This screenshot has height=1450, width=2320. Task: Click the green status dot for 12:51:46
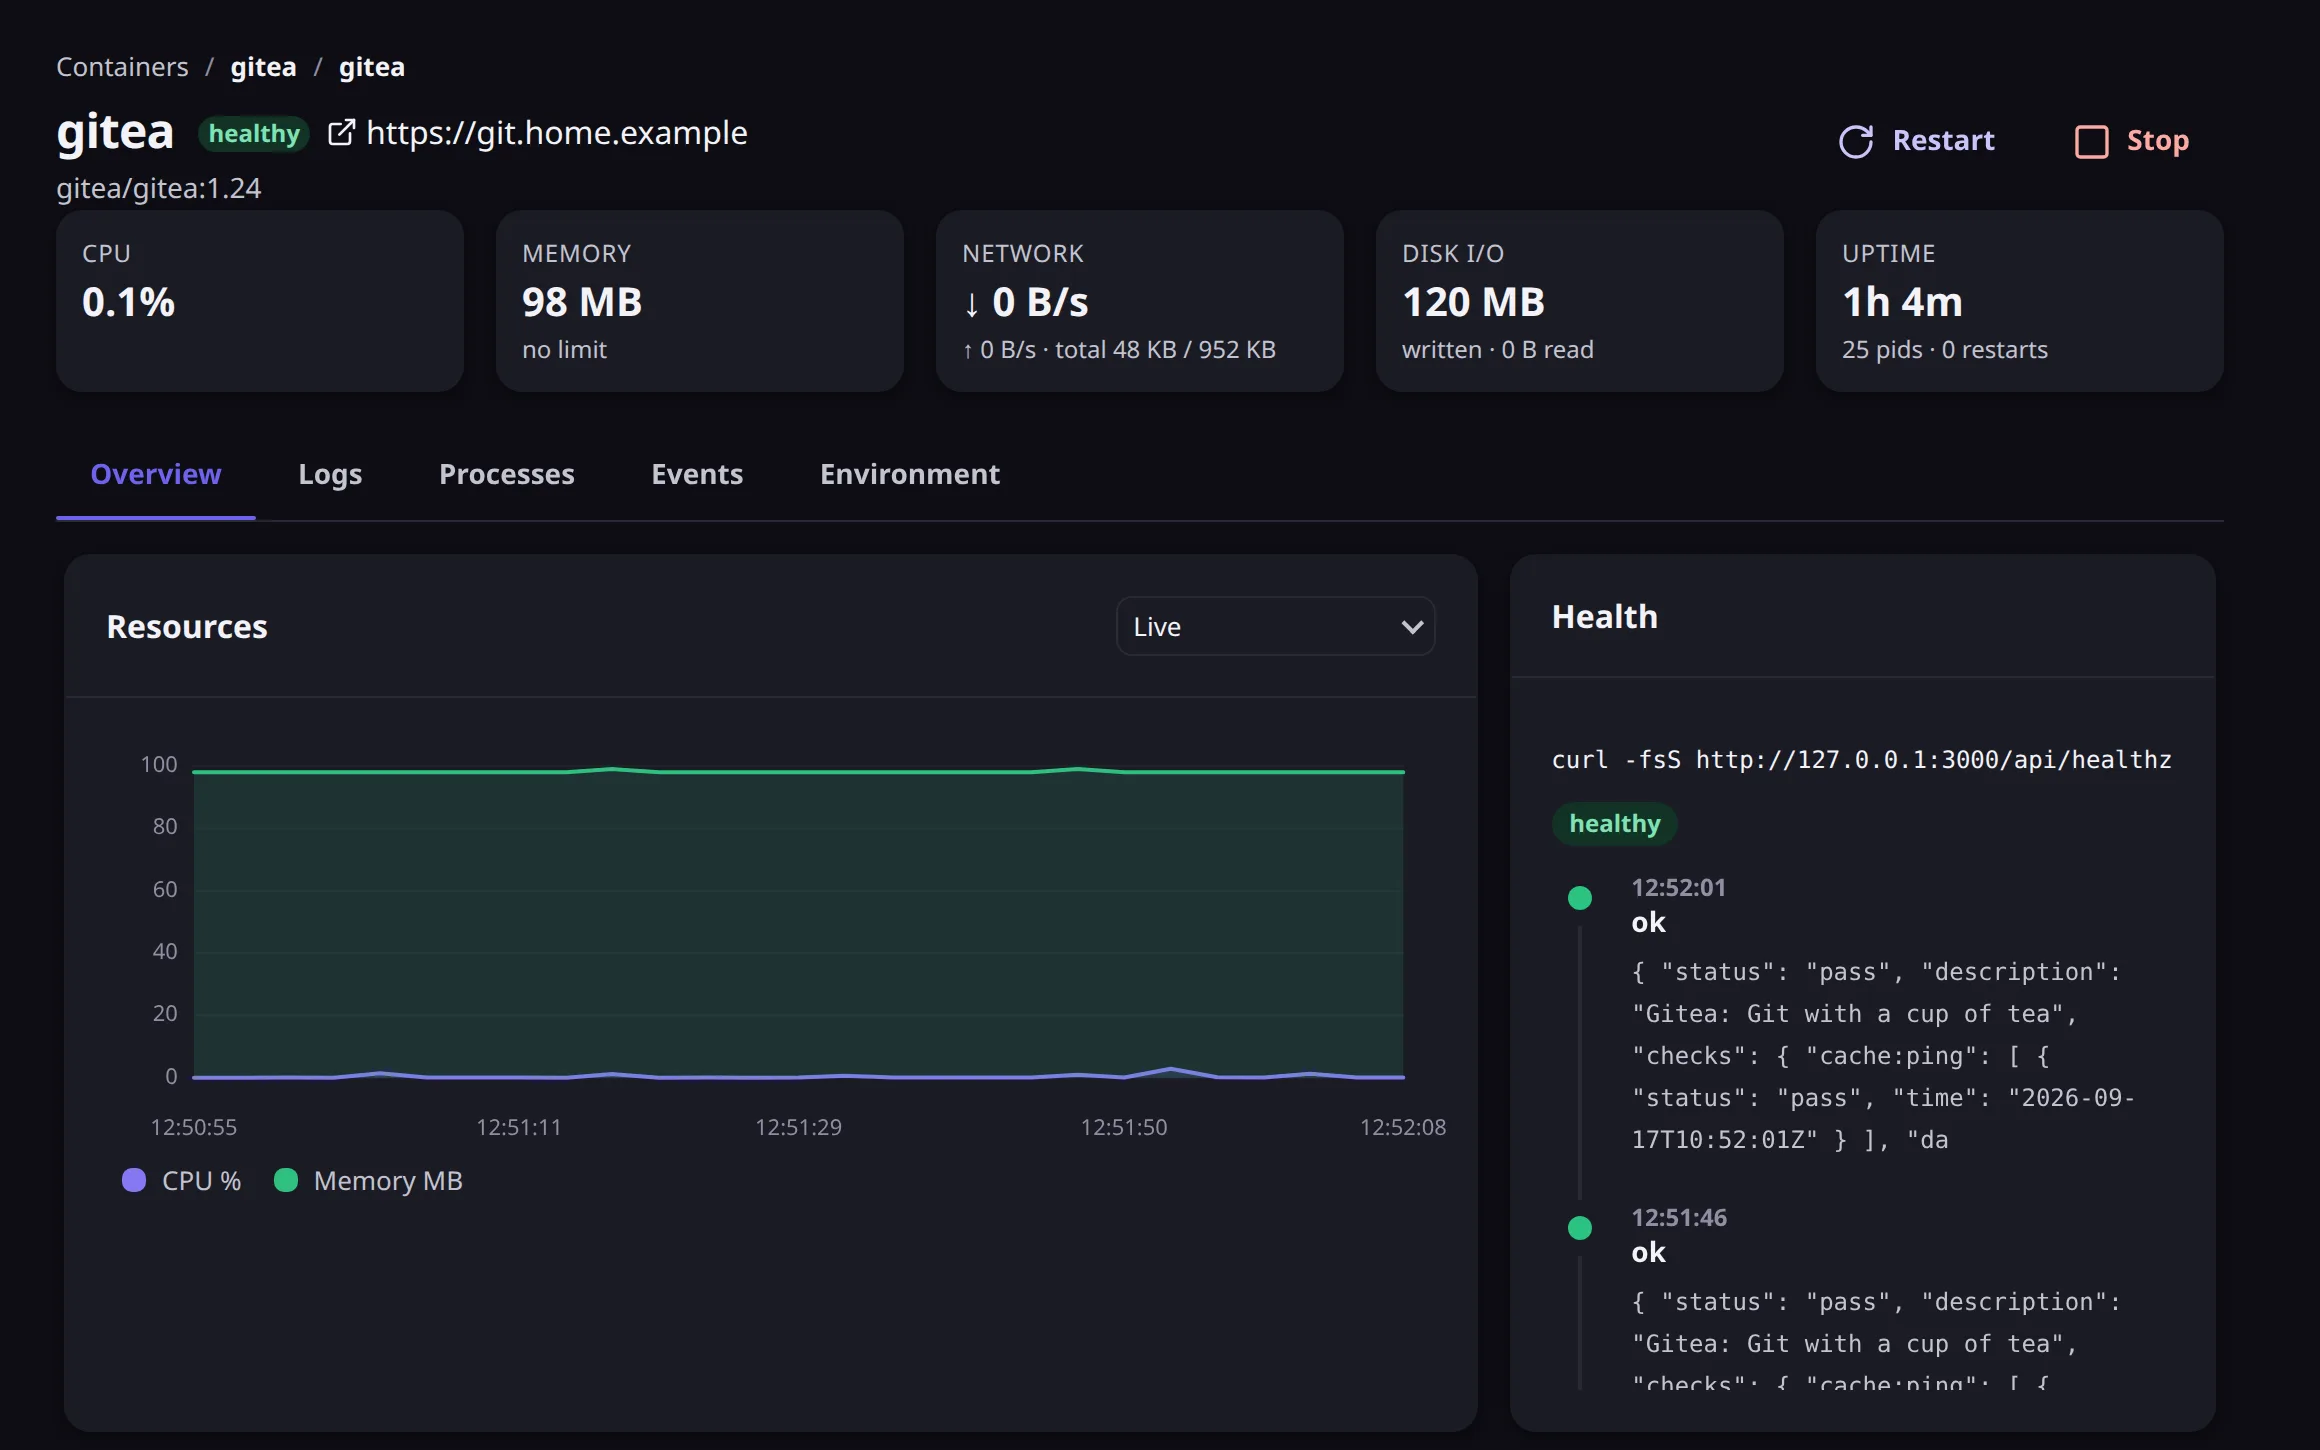tap(1580, 1227)
